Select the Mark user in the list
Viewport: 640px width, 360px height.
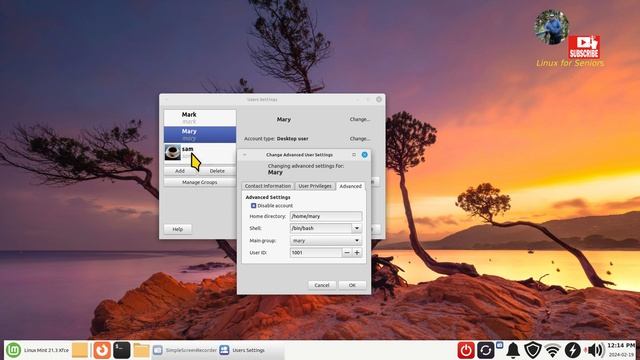coord(200,118)
